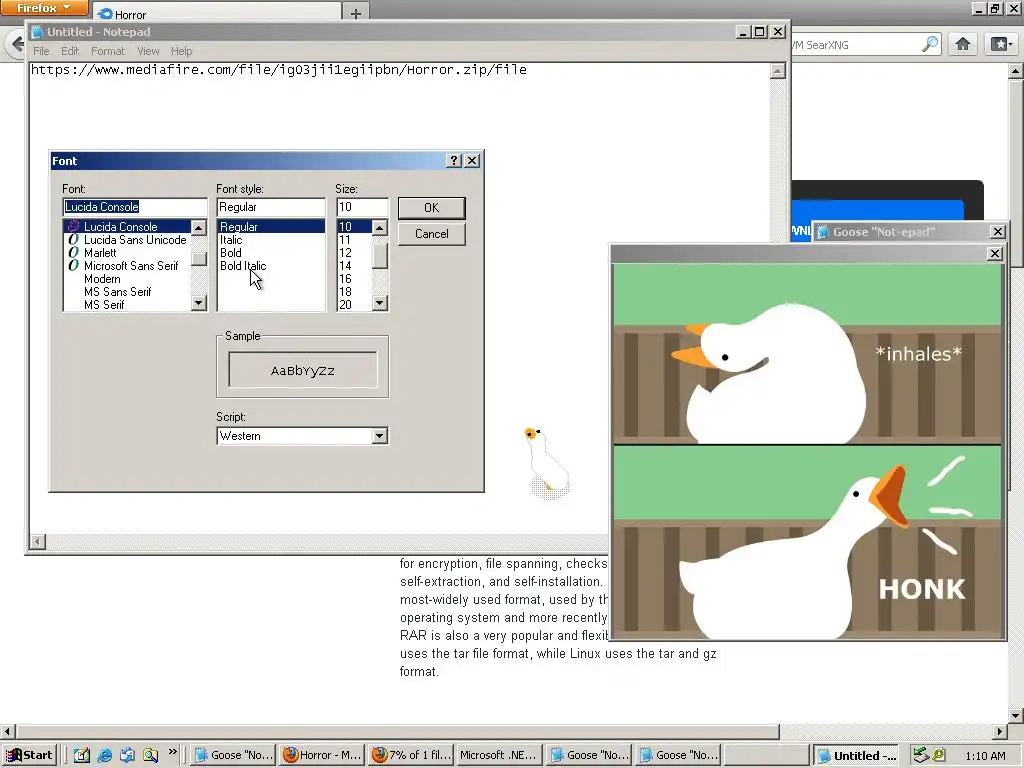Click TrueType icon beside Lucida Console

pyautogui.click(x=73, y=227)
